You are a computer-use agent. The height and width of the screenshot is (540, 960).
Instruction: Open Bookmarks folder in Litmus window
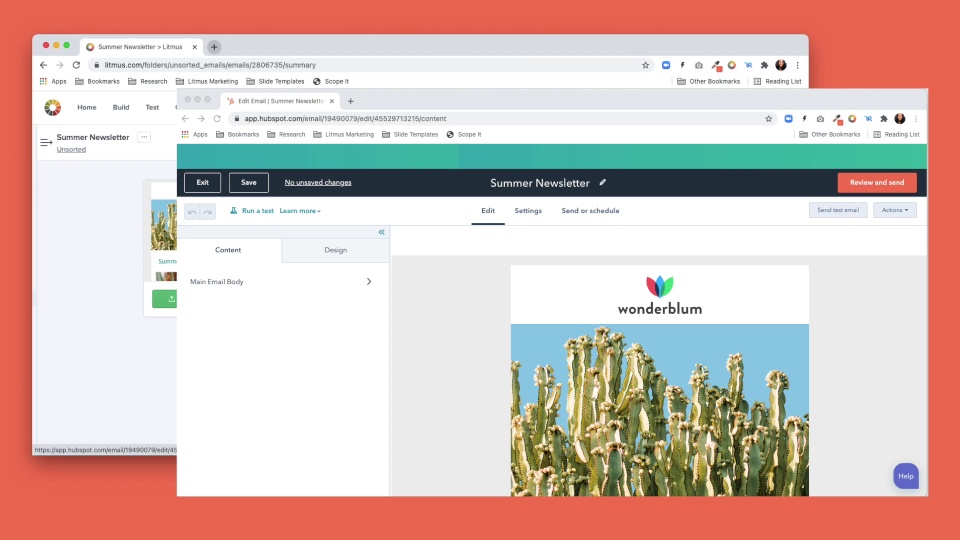97,81
